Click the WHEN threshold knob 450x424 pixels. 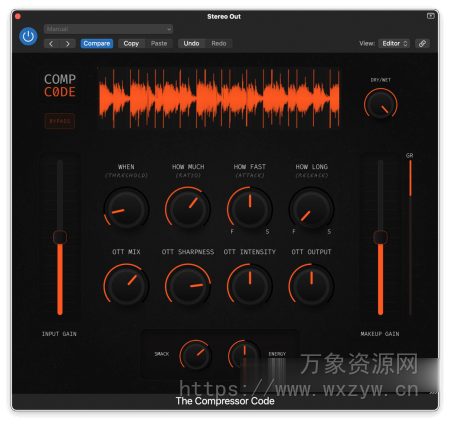(x=126, y=209)
